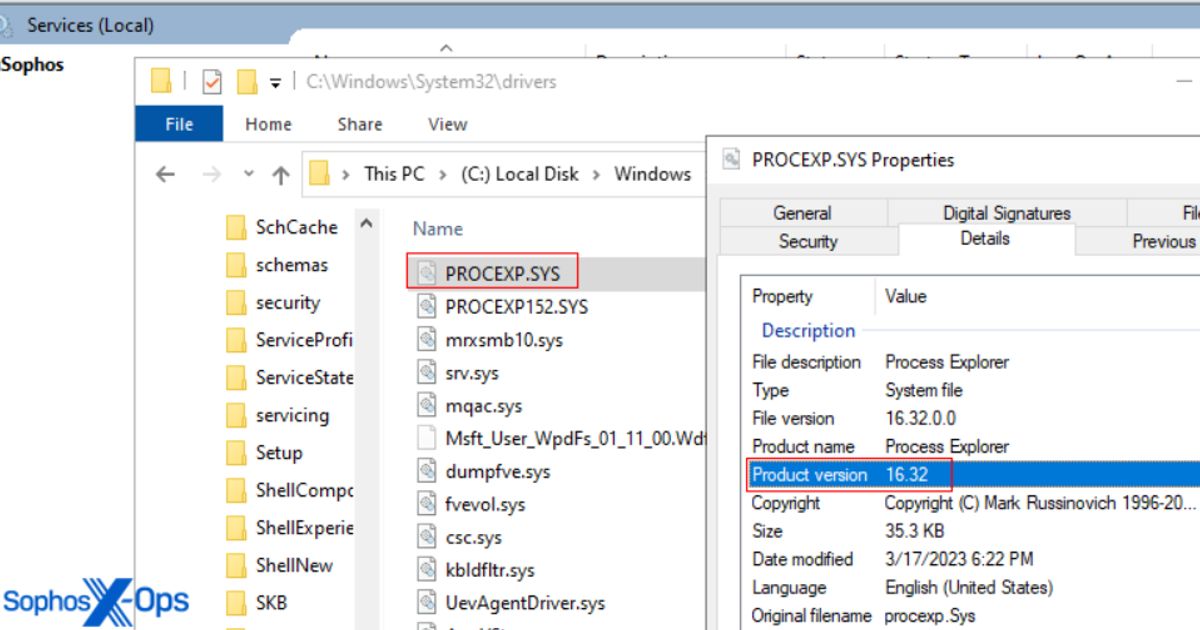Viewport: 1200px width, 630px height.
Task: Click the Value column header
Action: point(906,296)
